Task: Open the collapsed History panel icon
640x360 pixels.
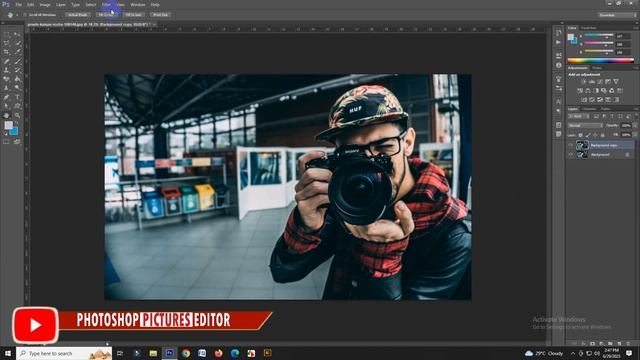Action: pyautogui.click(x=558, y=33)
